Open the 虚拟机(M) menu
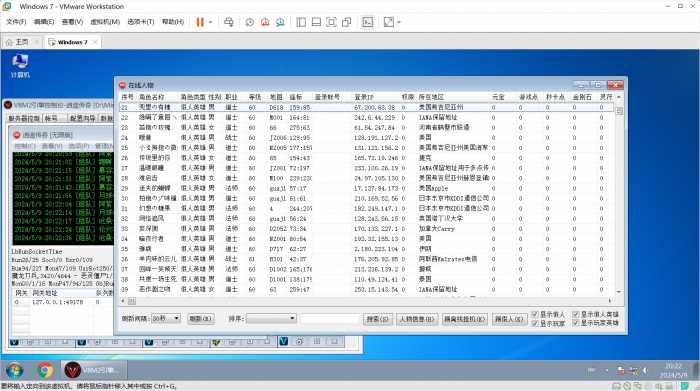 [x=105, y=22]
